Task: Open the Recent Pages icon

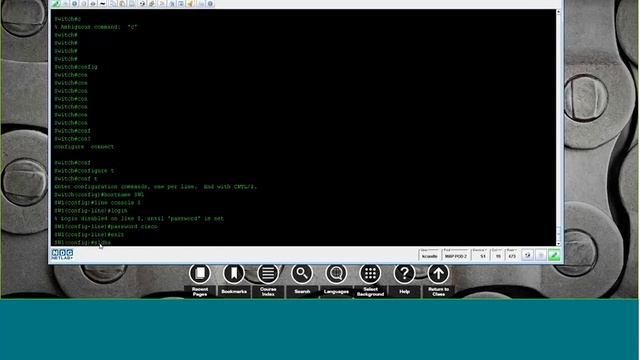Action: pyautogui.click(x=200, y=273)
